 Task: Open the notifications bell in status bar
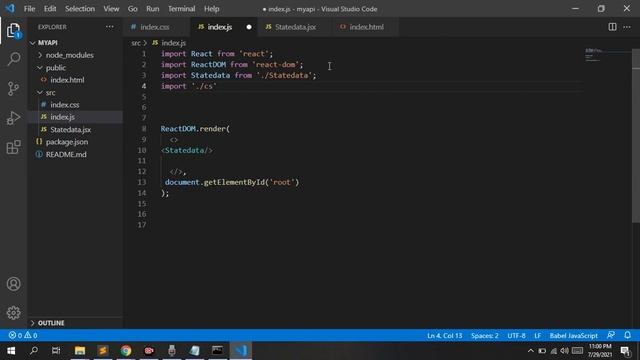627,335
